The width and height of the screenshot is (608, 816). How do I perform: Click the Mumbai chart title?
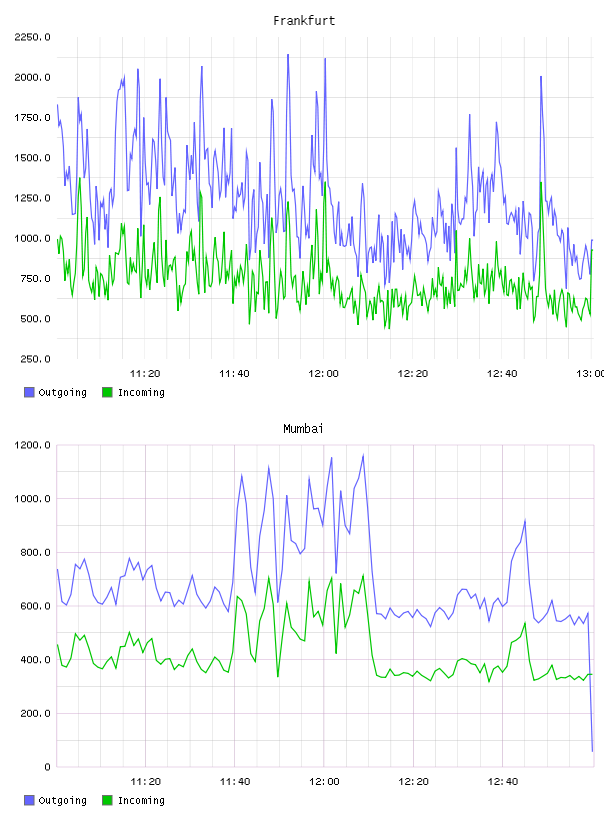(303, 429)
